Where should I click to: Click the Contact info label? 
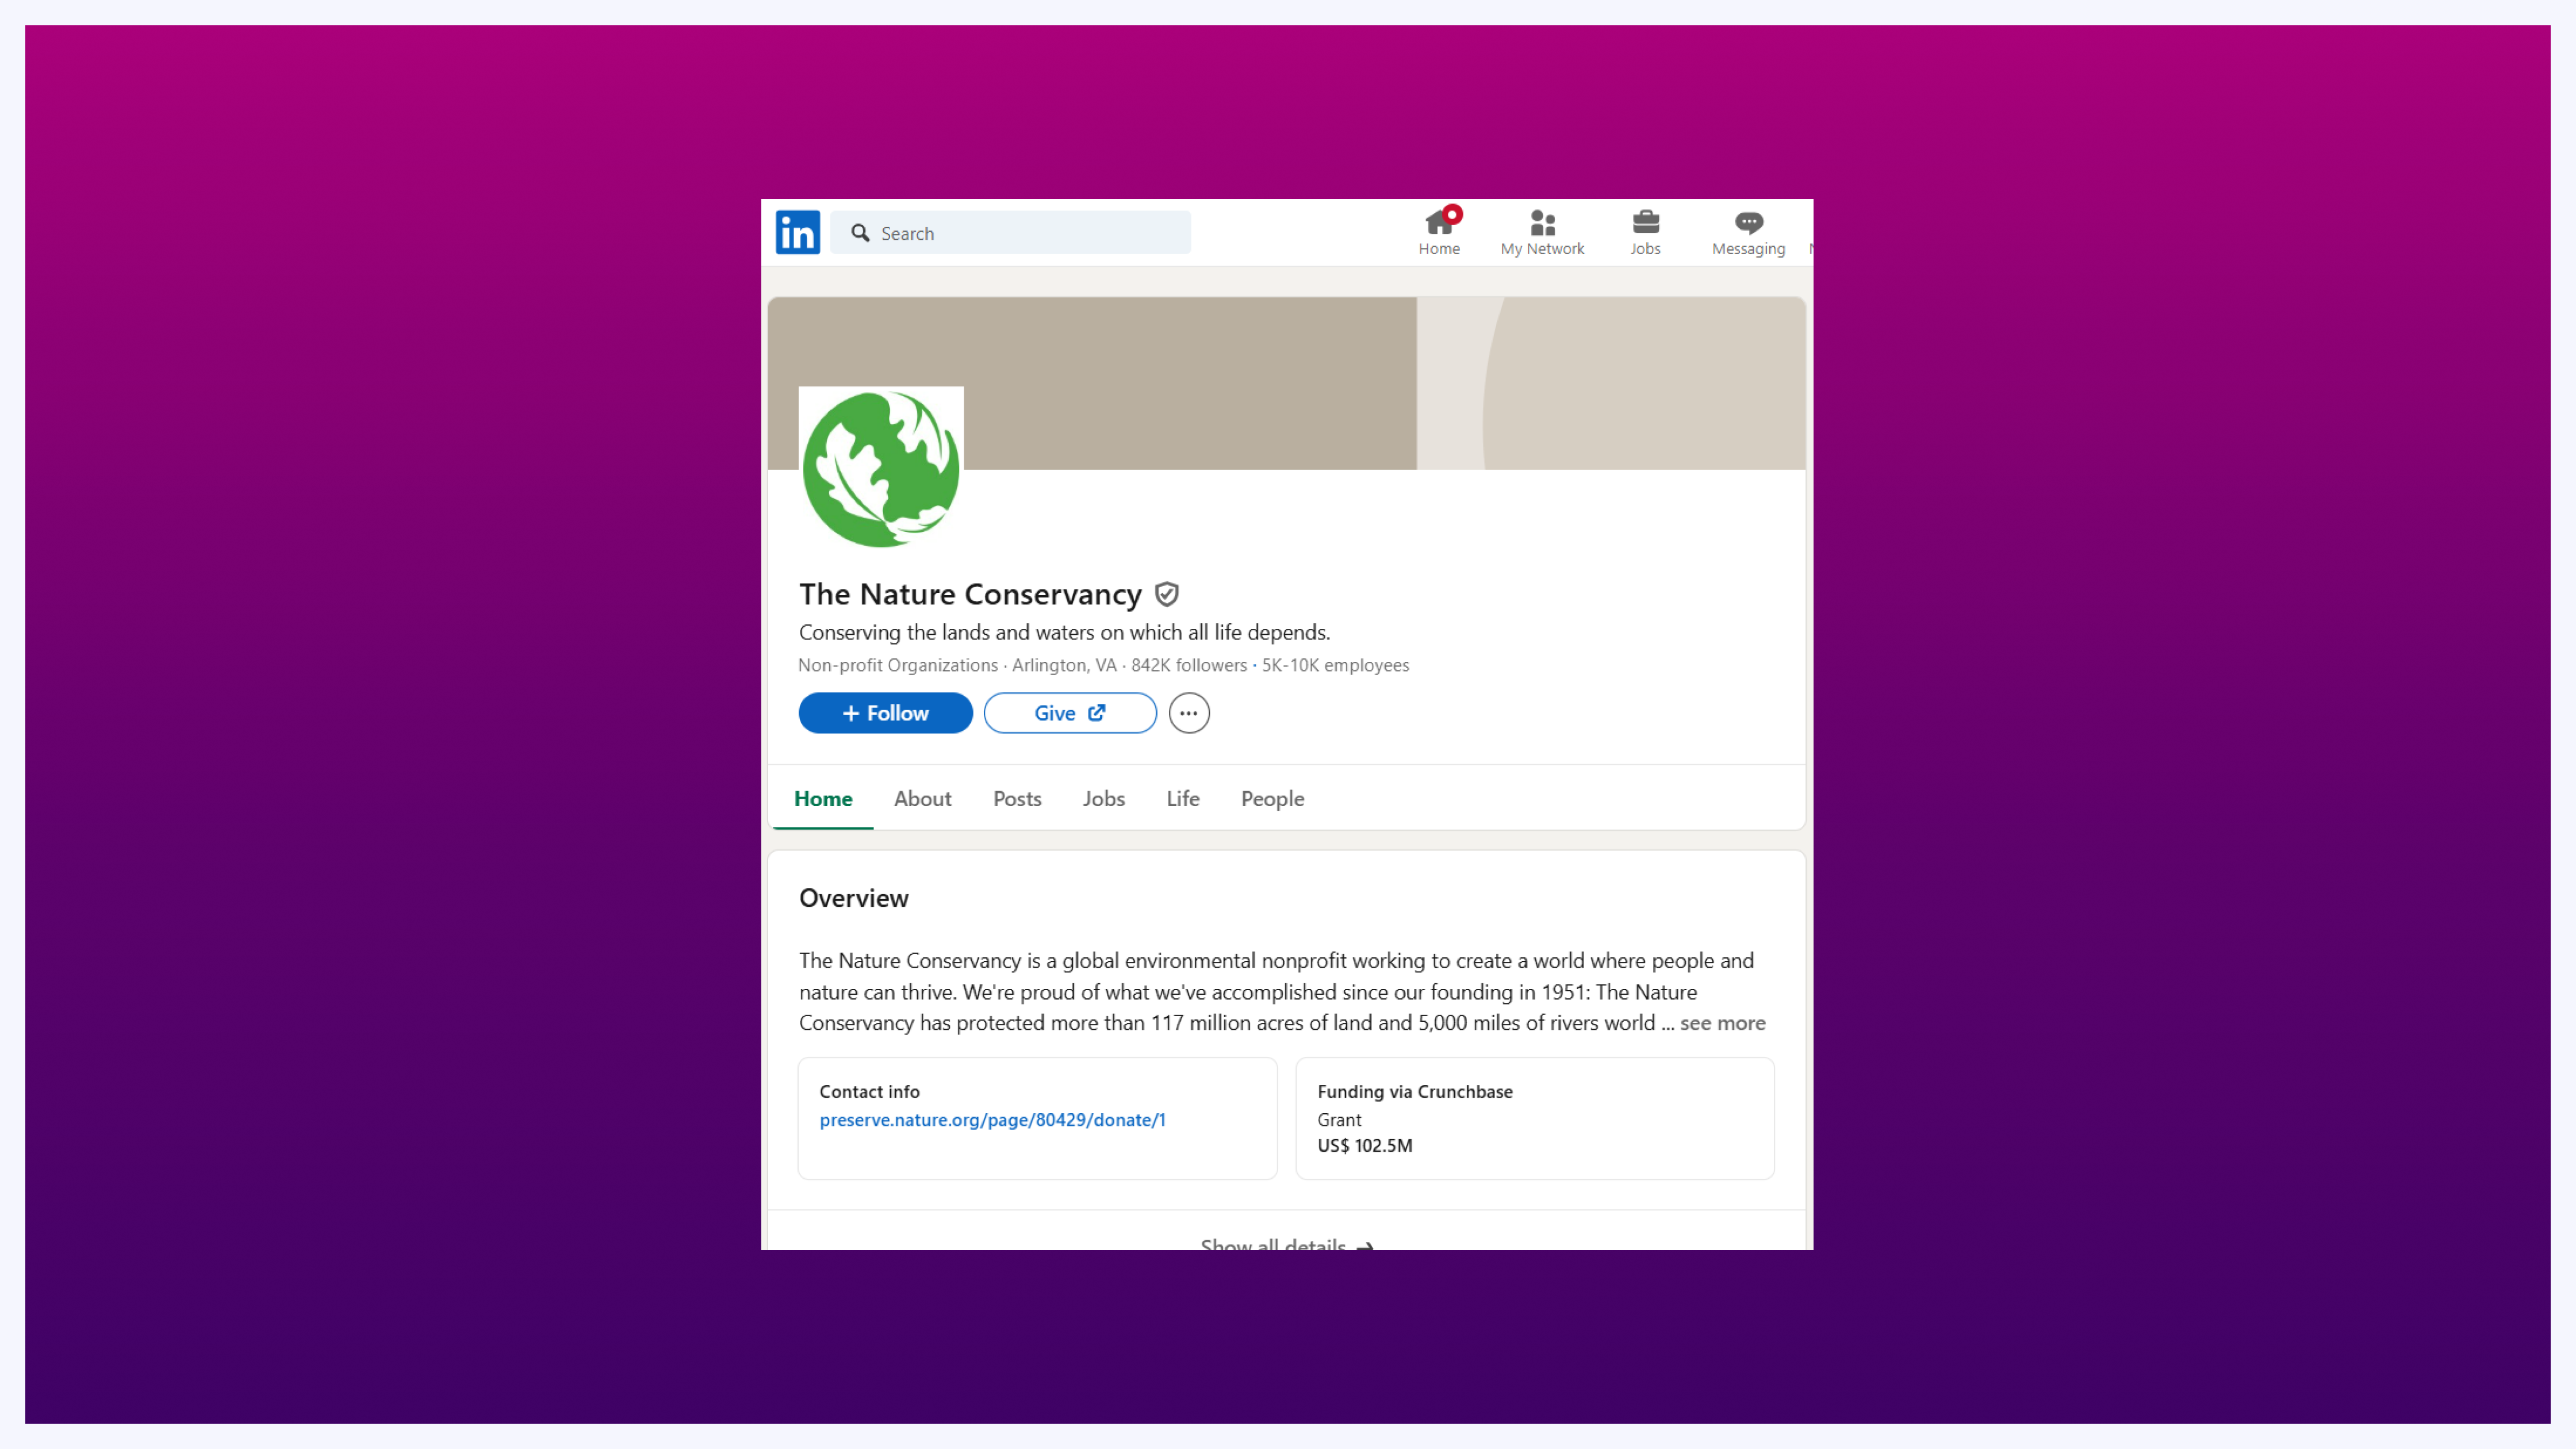pyautogui.click(x=869, y=1092)
